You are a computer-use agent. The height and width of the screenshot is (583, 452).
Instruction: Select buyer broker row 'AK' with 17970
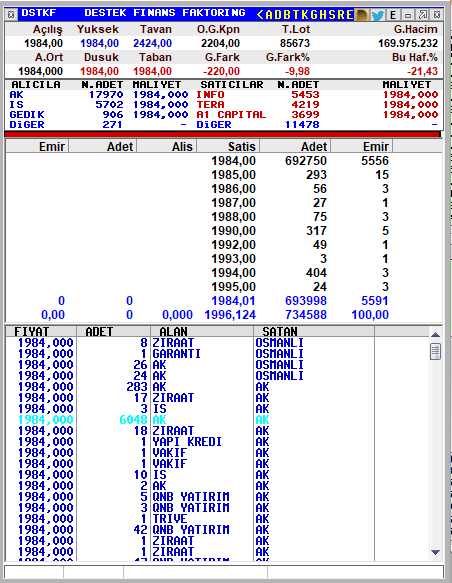99,95
